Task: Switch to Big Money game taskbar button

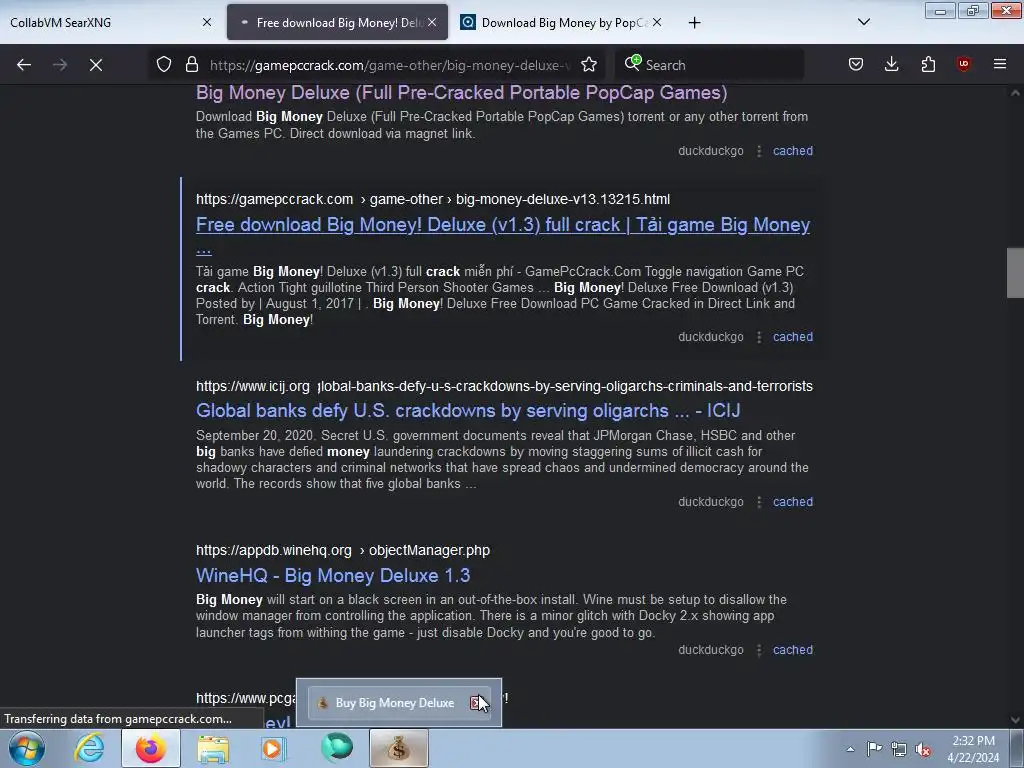Action: coord(398,748)
